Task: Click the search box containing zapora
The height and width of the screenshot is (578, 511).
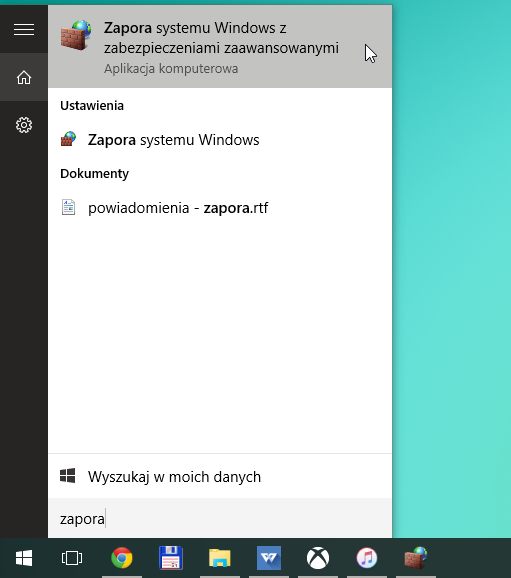Action: (x=220, y=518)
